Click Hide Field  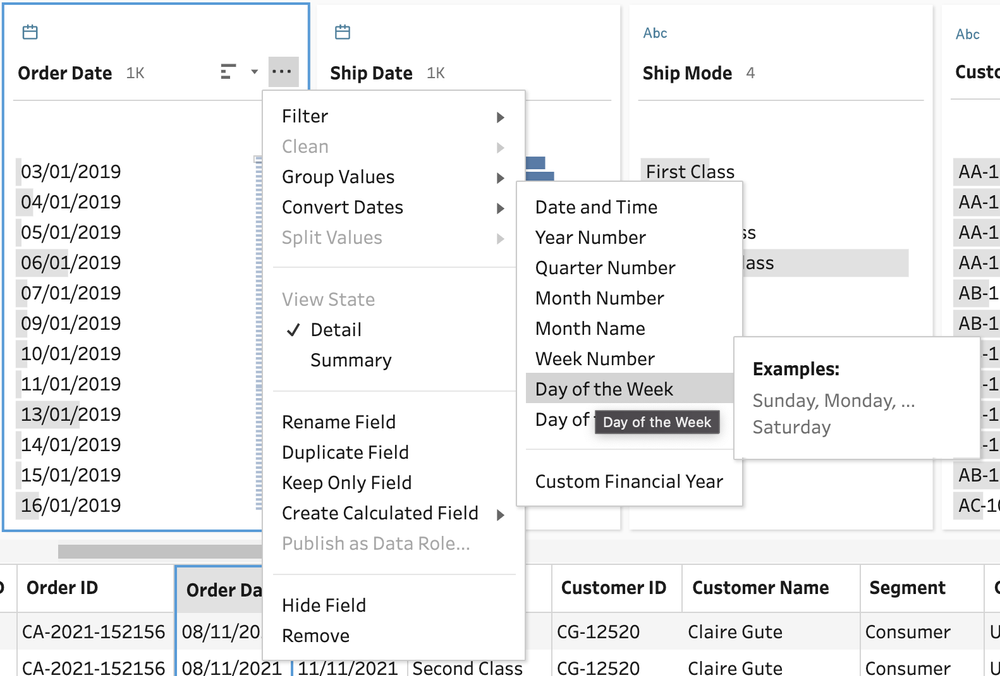(x=324, y=605)
